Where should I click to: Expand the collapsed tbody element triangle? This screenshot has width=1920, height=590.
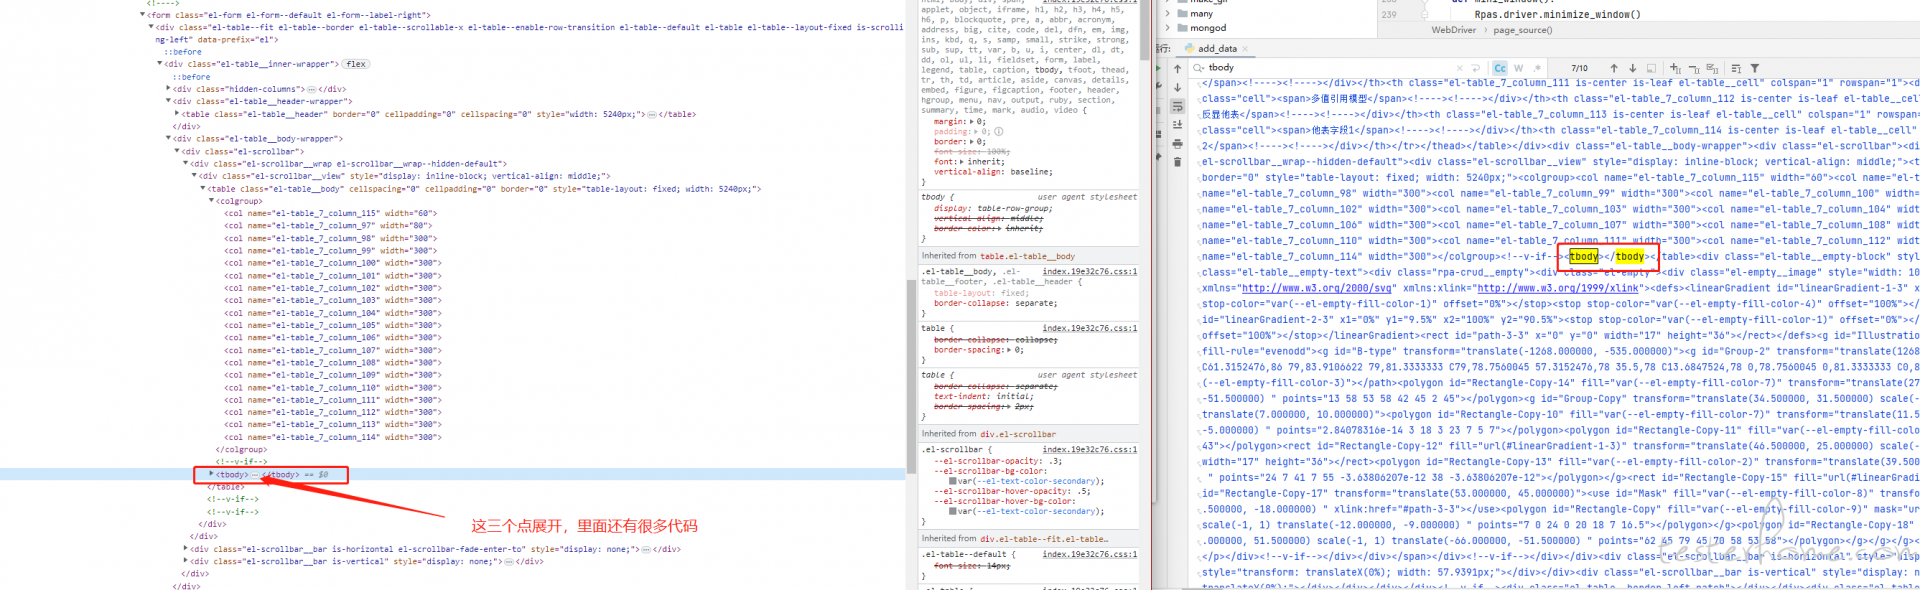click(x=210, y=474)
